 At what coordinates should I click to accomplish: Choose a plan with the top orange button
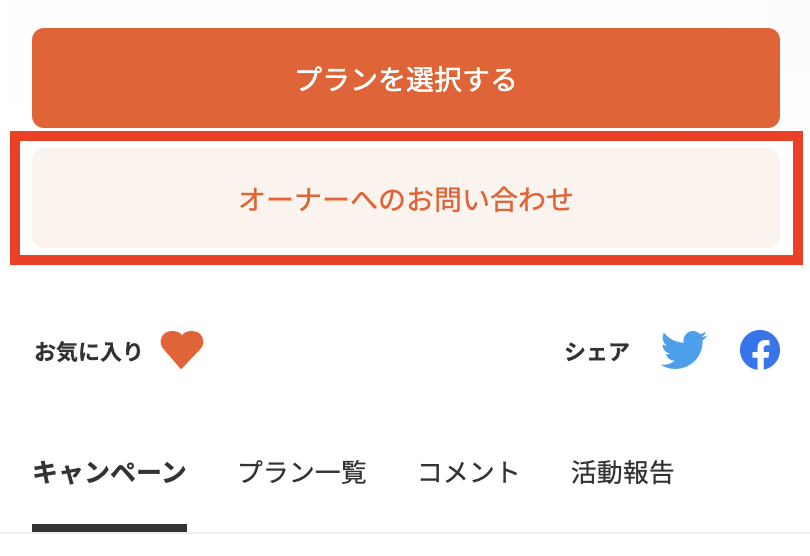point(405,78)
